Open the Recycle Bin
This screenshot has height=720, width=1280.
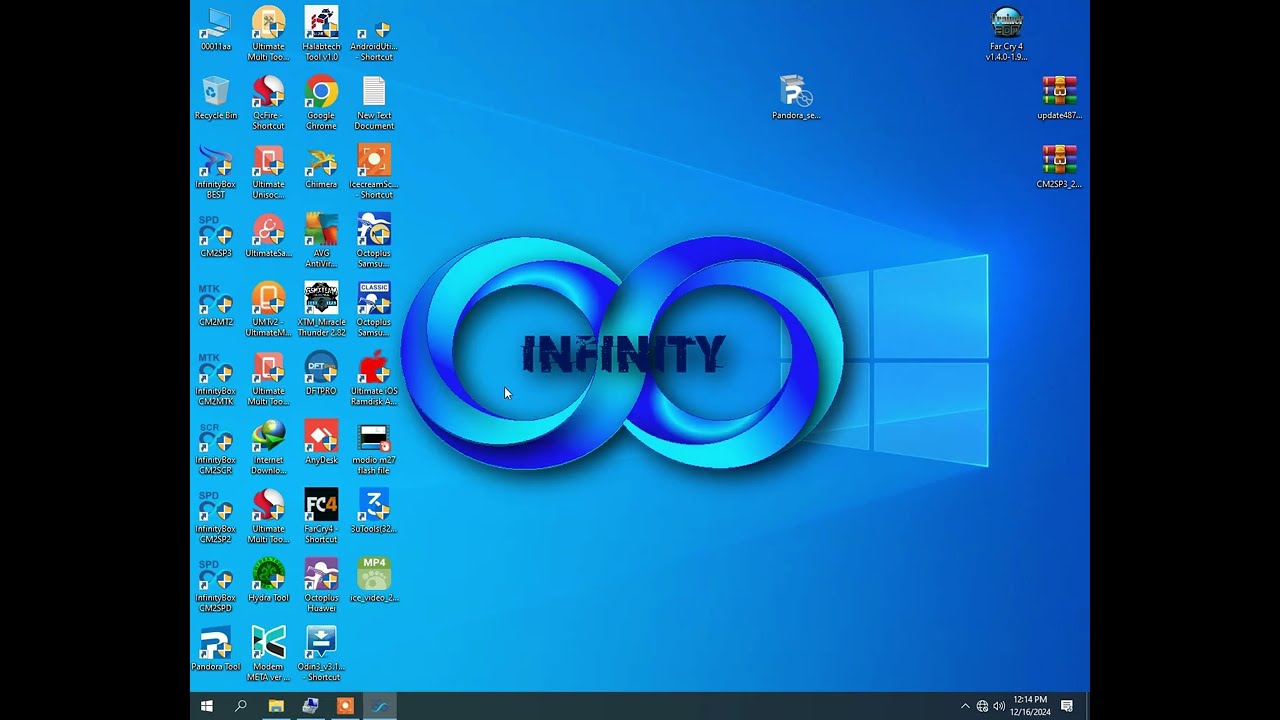[x=215, y=97]
